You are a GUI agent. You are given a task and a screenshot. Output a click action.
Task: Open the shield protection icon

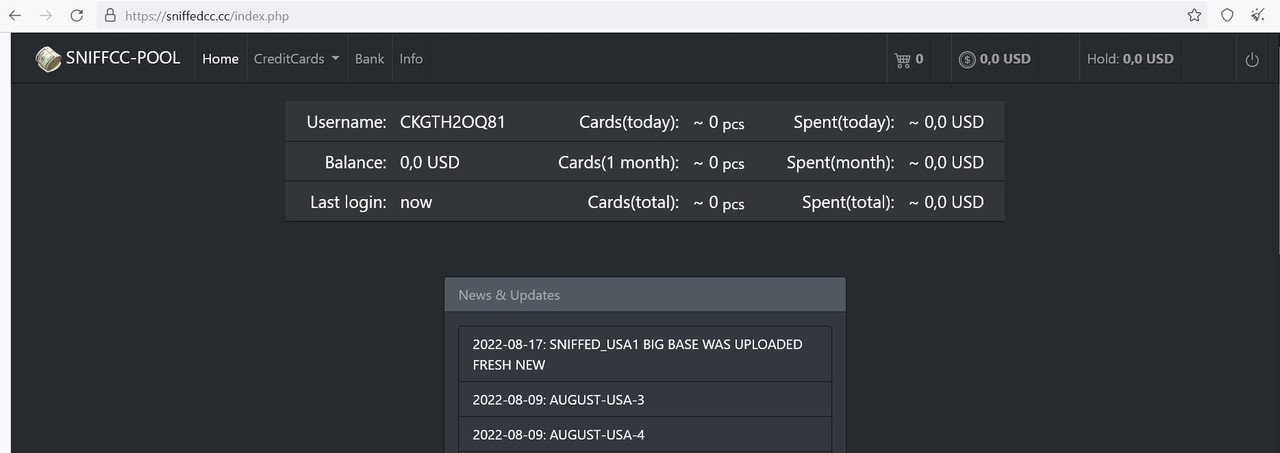1227,15
